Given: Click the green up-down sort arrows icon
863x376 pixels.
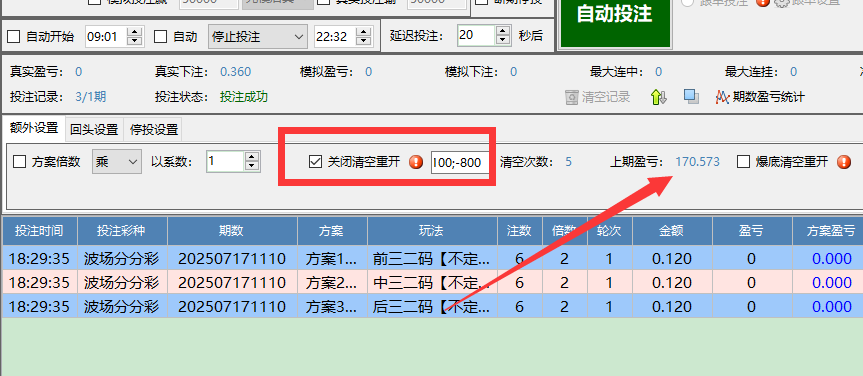Looking at the screenshot, I should [659, 97].
